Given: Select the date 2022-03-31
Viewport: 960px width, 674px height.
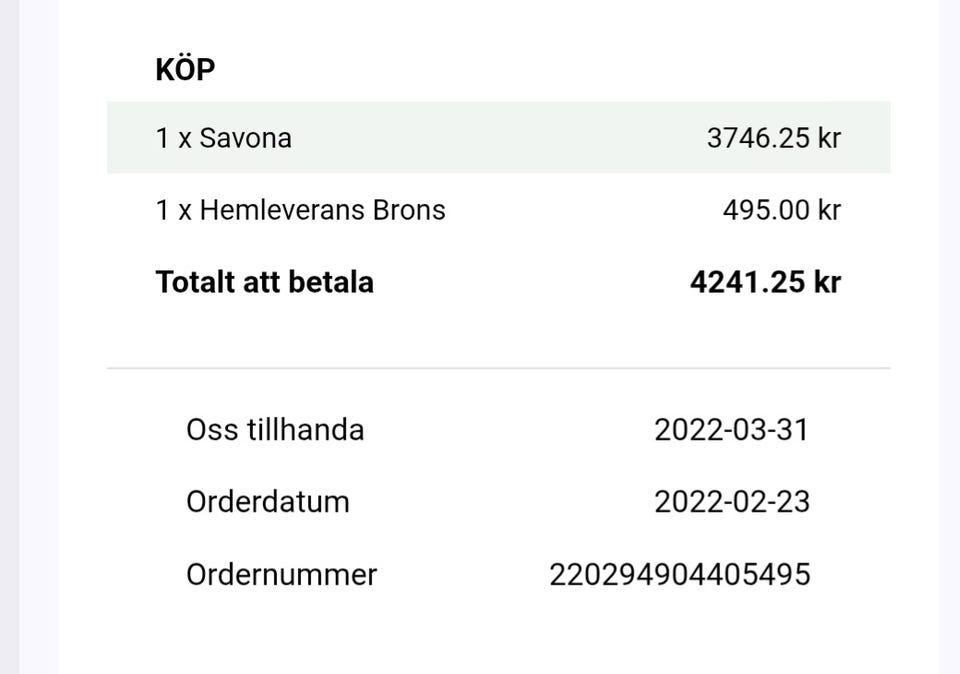Looking at the screenshot, I should coord(731,430).
